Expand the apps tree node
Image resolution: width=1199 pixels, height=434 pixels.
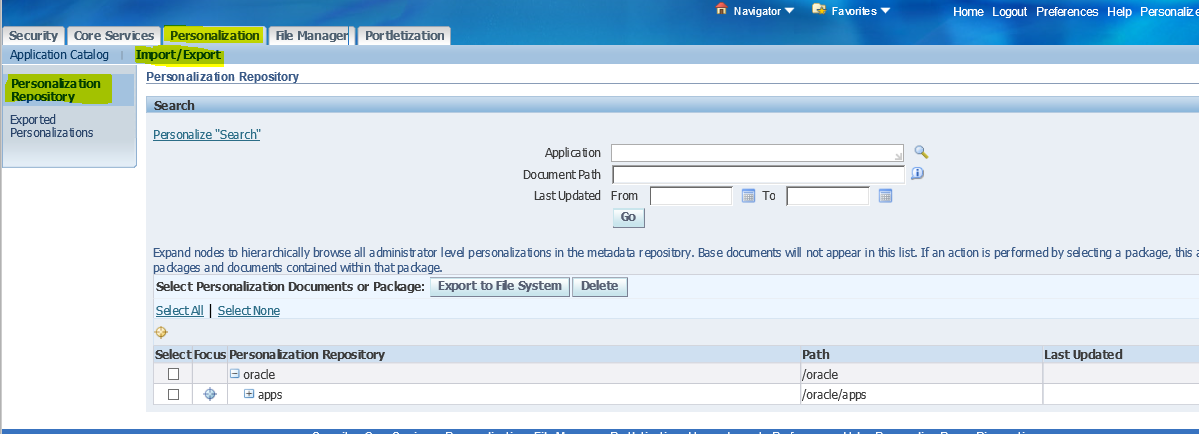click(249, 394)
